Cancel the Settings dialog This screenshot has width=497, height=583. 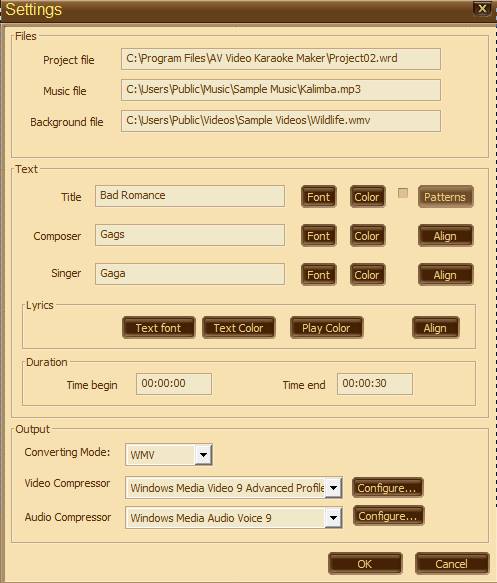click(452, 564)
